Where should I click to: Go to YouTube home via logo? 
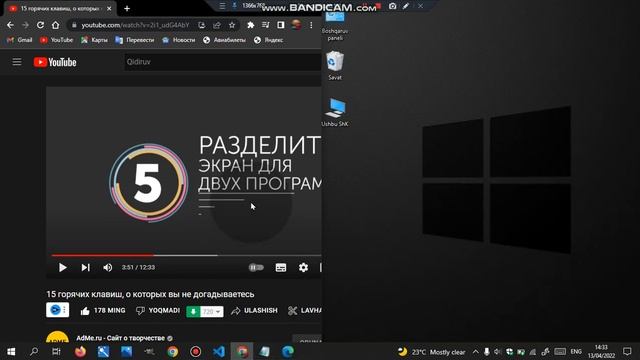(x=55, y=62)
